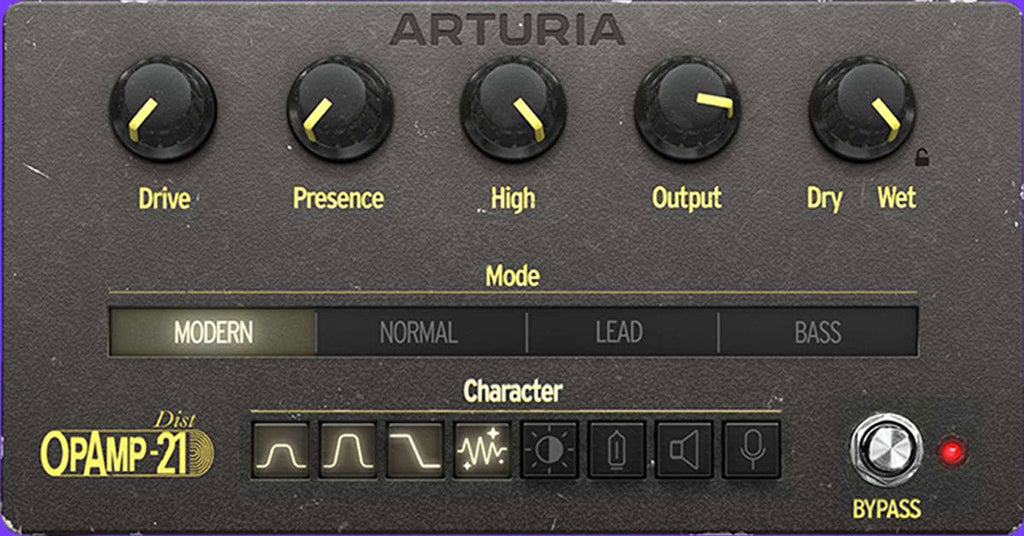1024x536 pixels.
Task: Click the Wet label
Action: (897, 198)
